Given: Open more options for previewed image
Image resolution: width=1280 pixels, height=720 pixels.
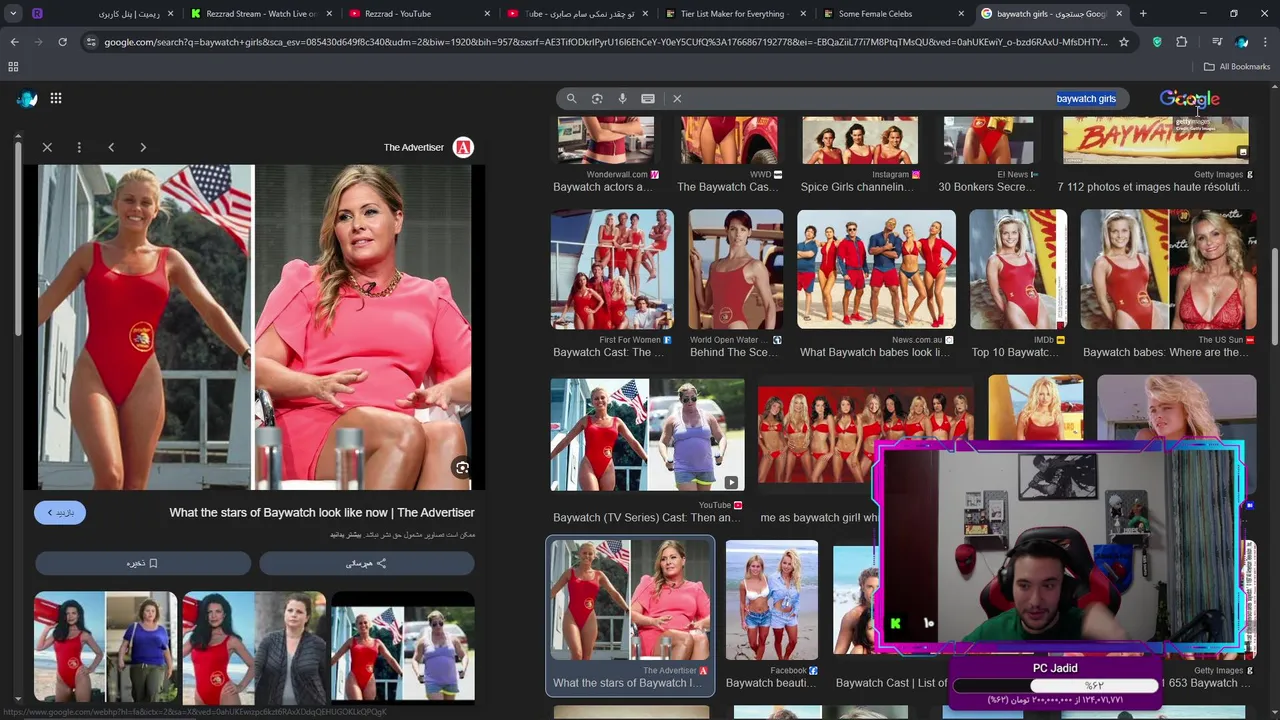Looking at the screenshot, I should pos(79,147).
